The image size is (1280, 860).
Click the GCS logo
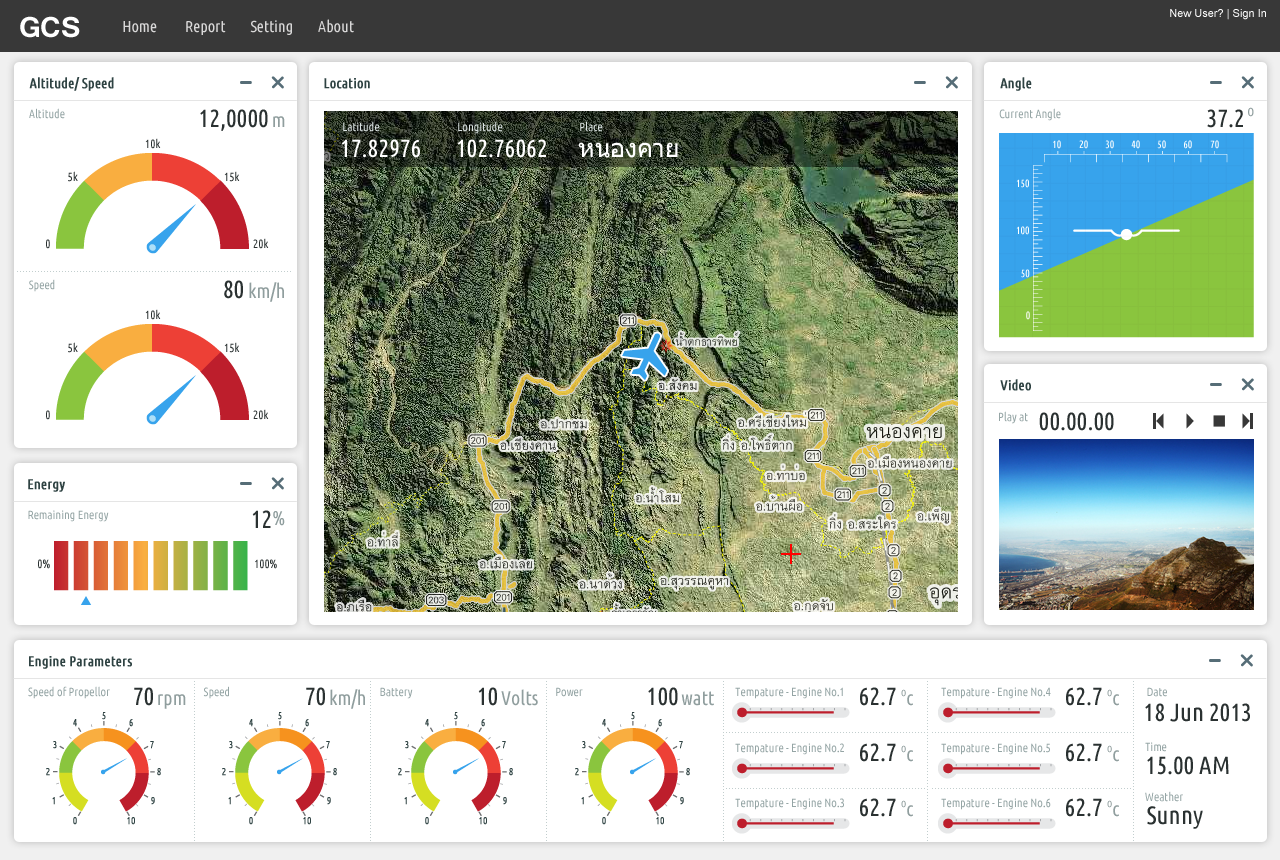click(49, 27)
